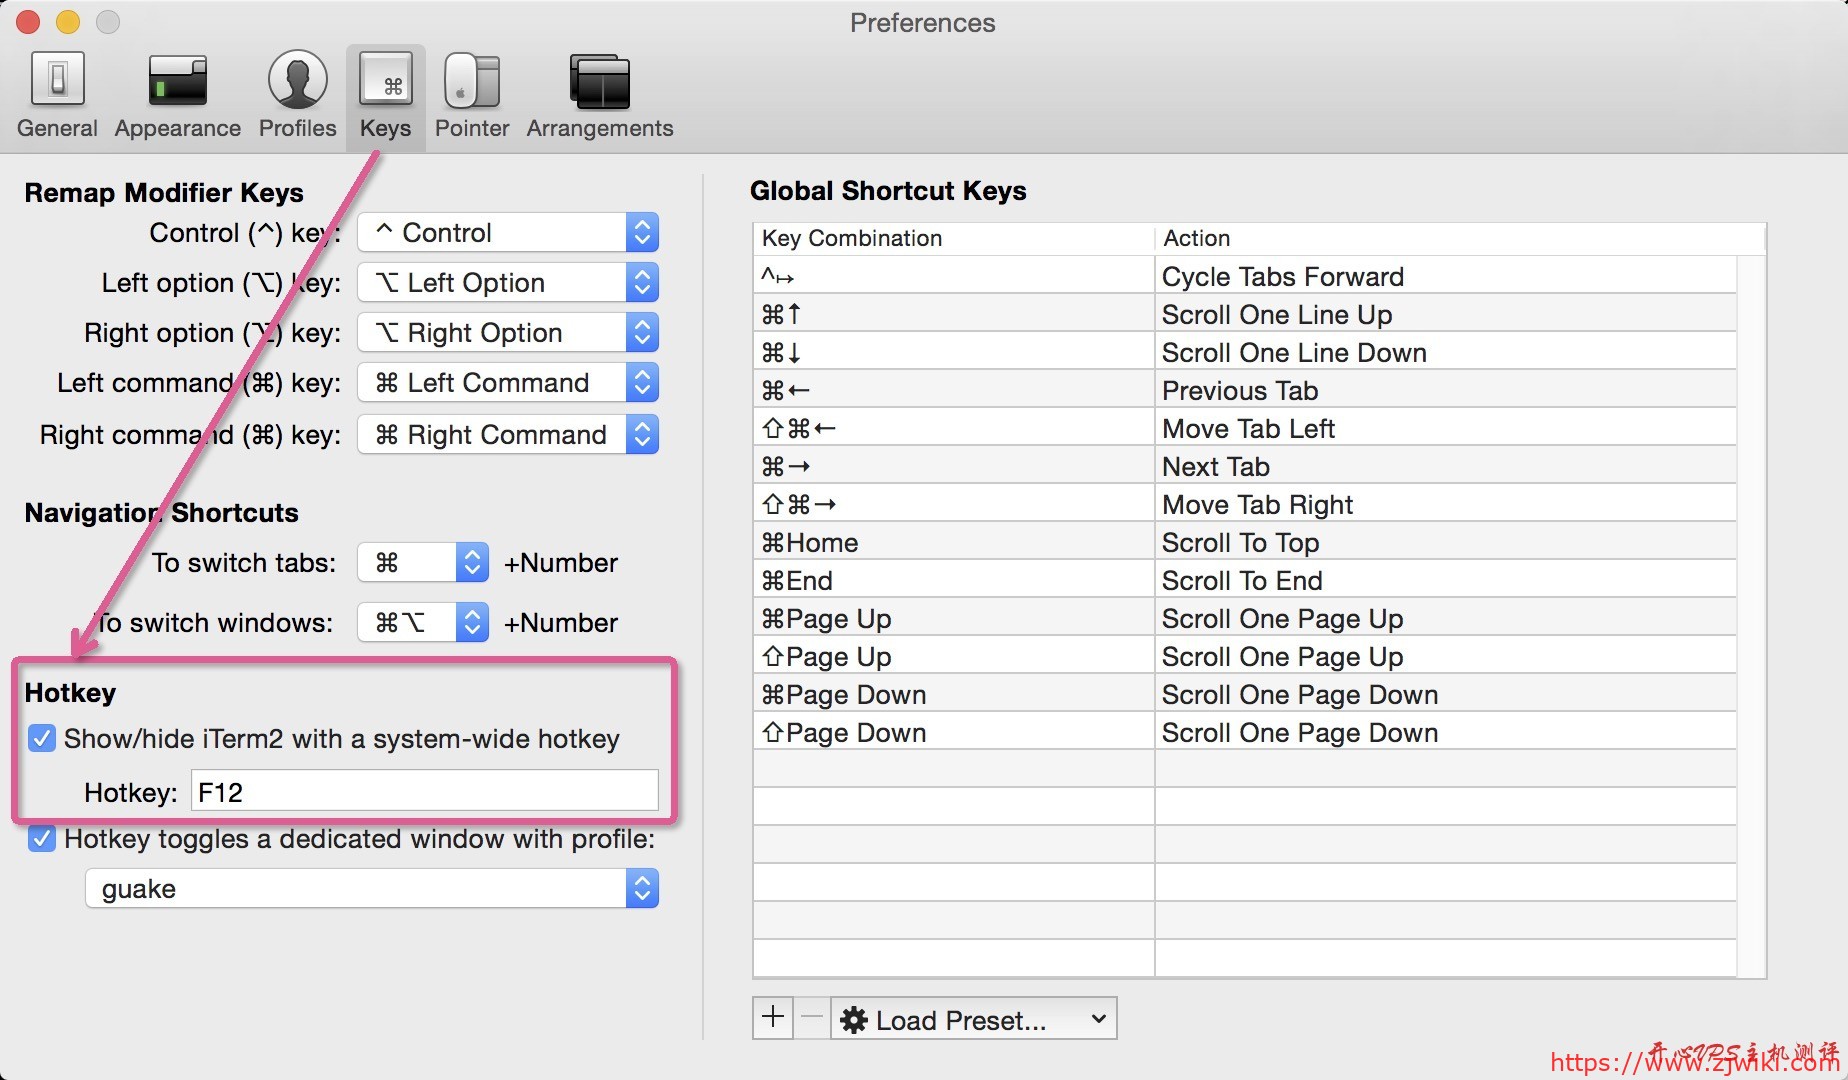Image resolution: width=1848 pixels, height=1080 pixels.
Task: Open the switch tabs modifier dropdown
Action: pyautogui.click(x=423, y=563)
